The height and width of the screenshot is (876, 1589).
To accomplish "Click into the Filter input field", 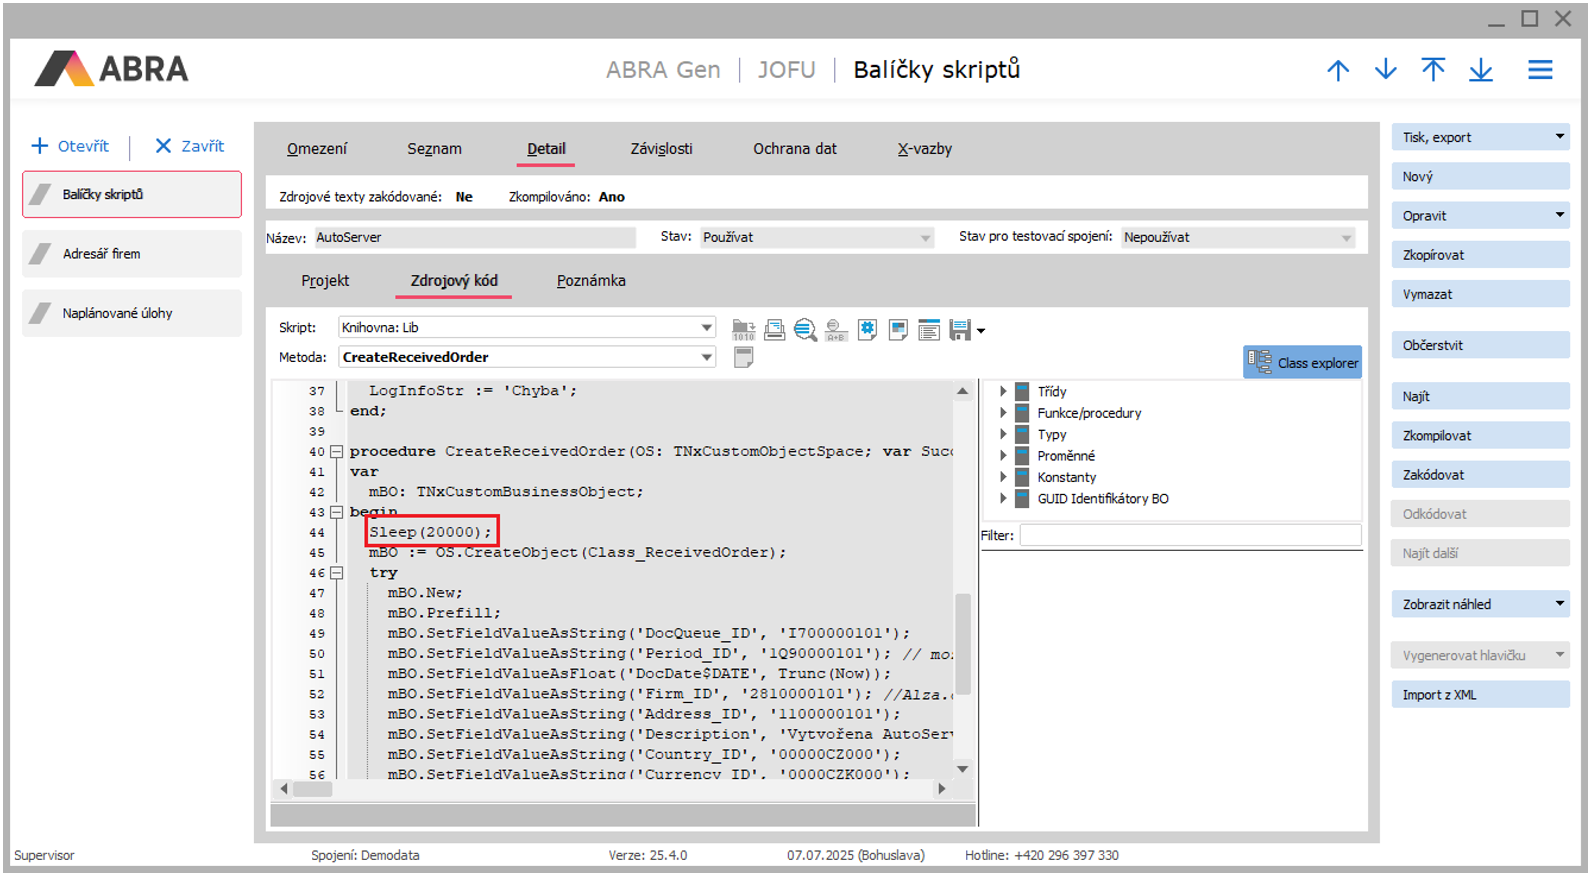I will click(x=1190, y=536).
